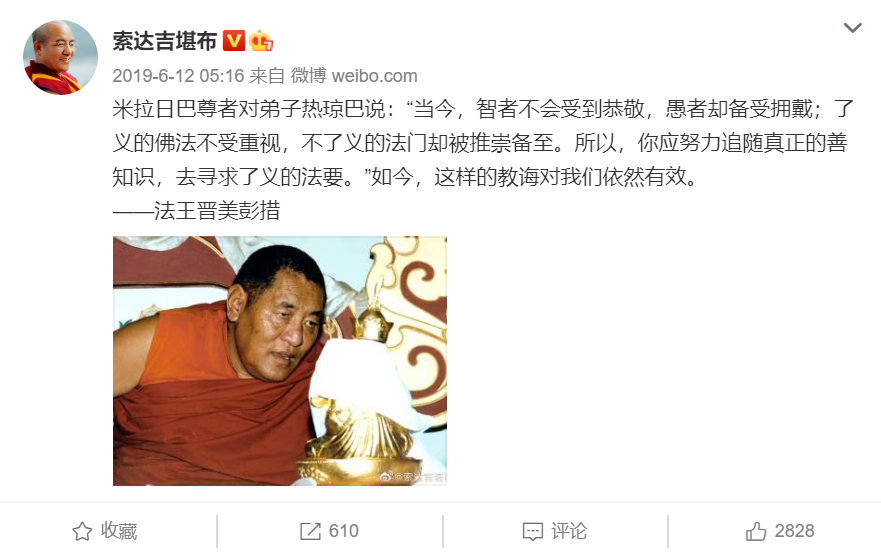The height and width of the screenshot is (555, 881).
Task: Click the signature line 法王晋美彭措
Action: point(196,211)
